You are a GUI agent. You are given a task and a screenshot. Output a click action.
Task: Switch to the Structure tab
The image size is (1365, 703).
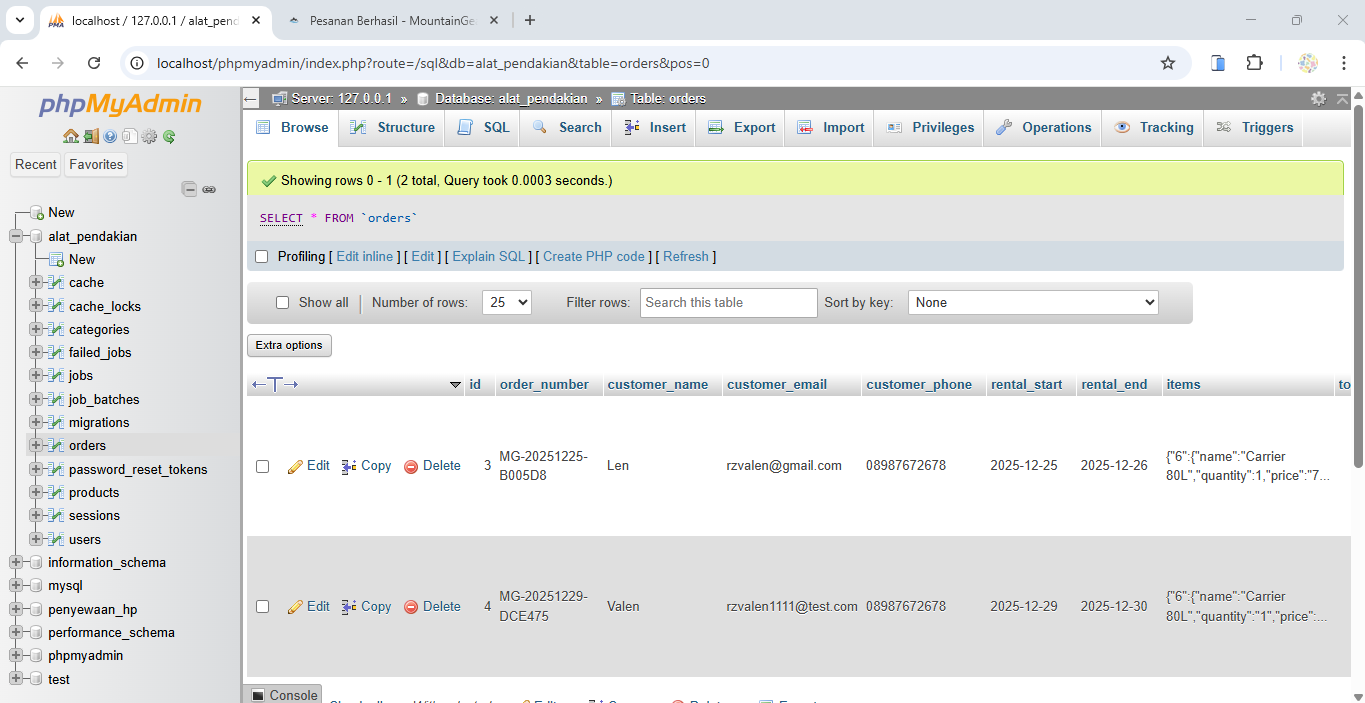click(x=391, y=127)
